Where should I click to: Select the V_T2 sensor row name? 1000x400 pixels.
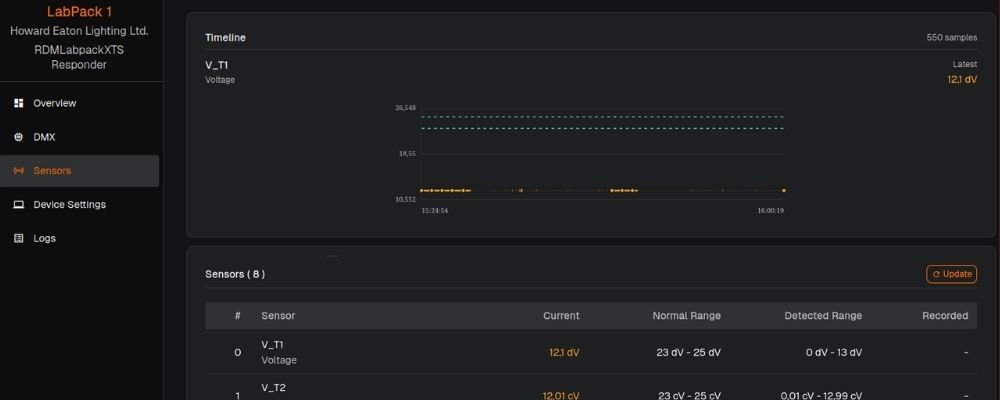coord(274,387)
